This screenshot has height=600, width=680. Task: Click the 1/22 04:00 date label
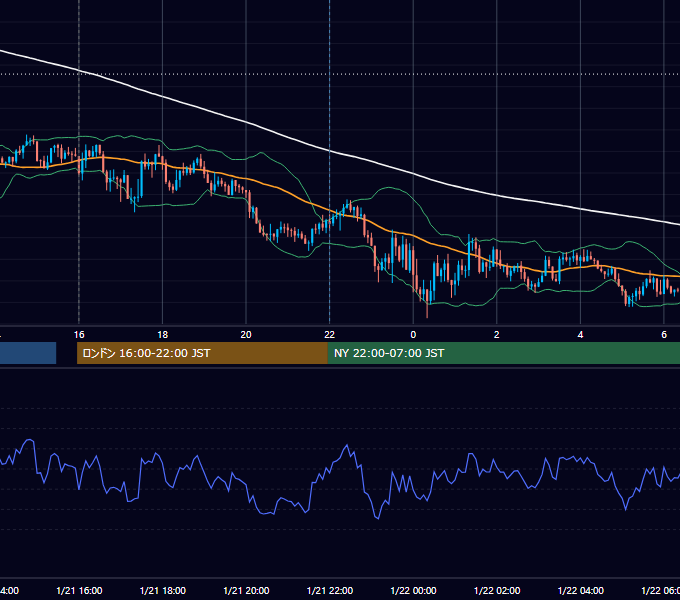tap(581, 590)
